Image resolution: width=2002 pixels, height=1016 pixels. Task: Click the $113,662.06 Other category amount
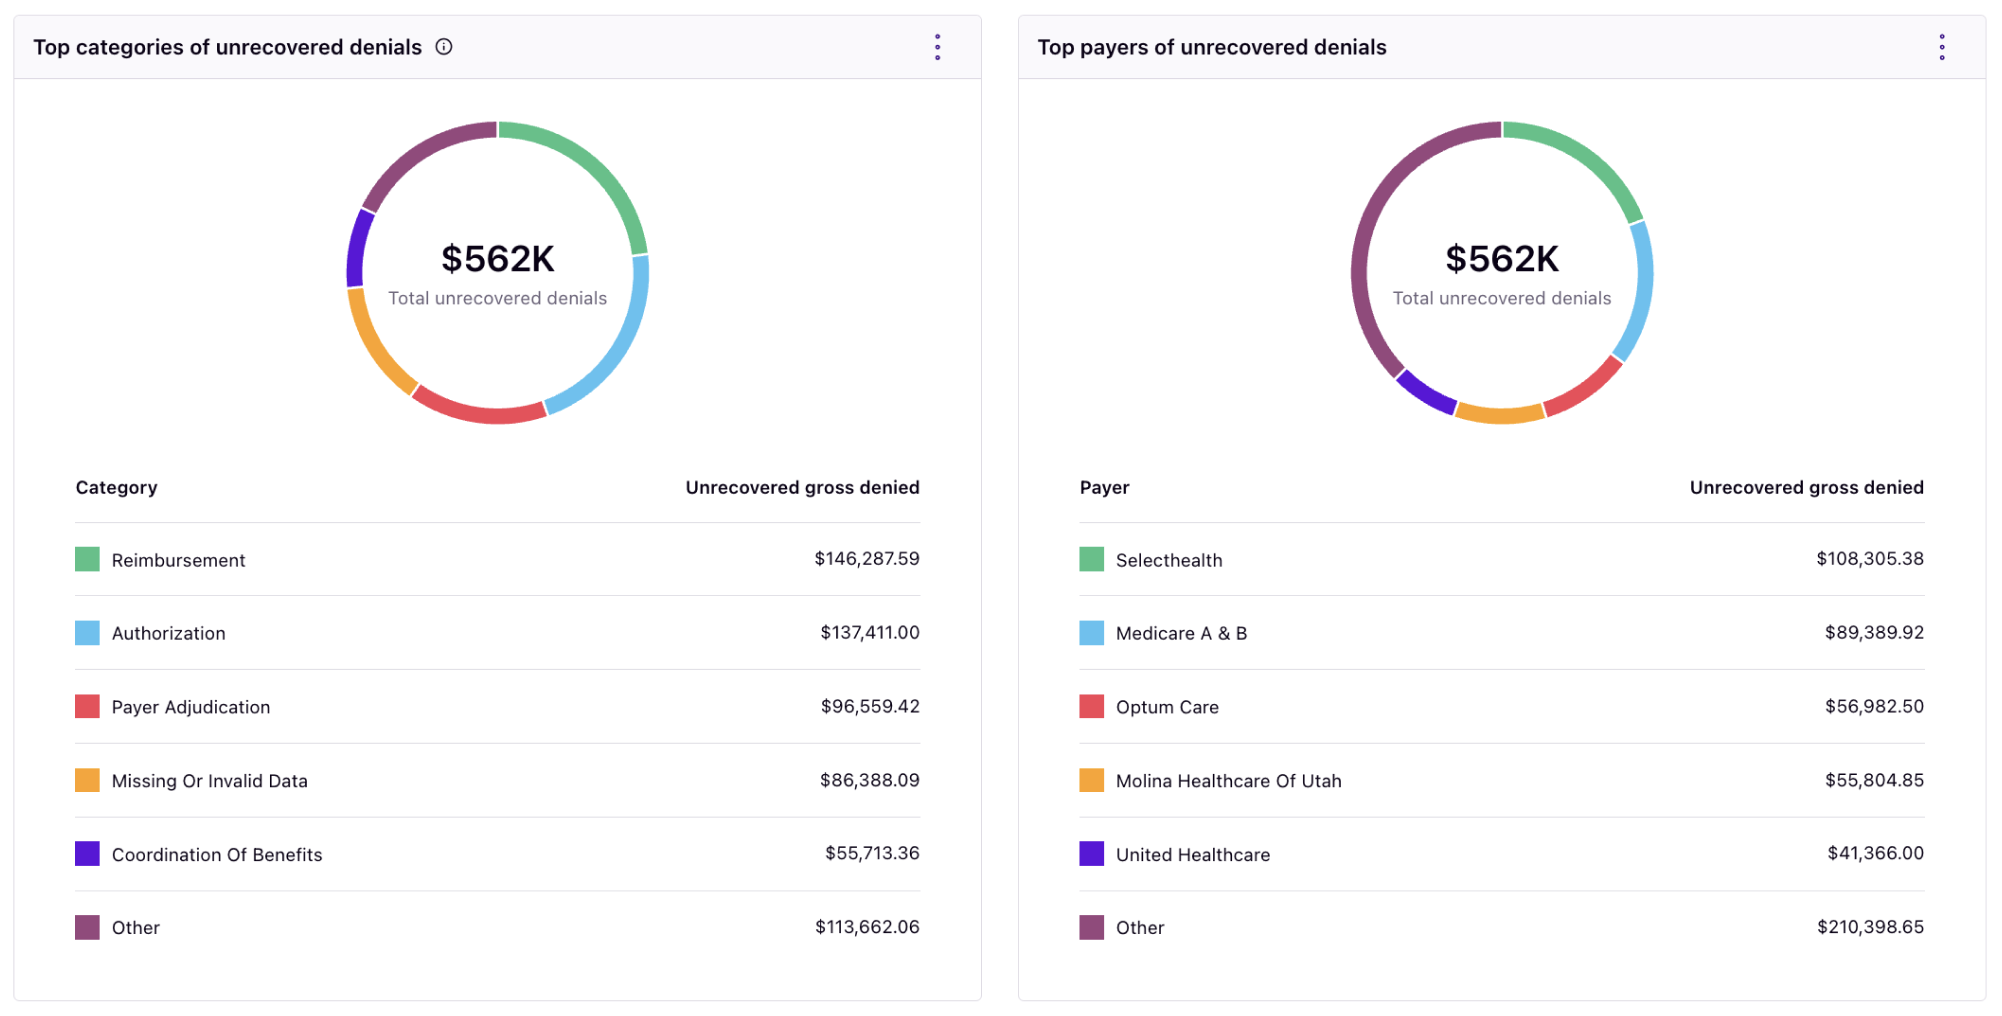(867, 927)
